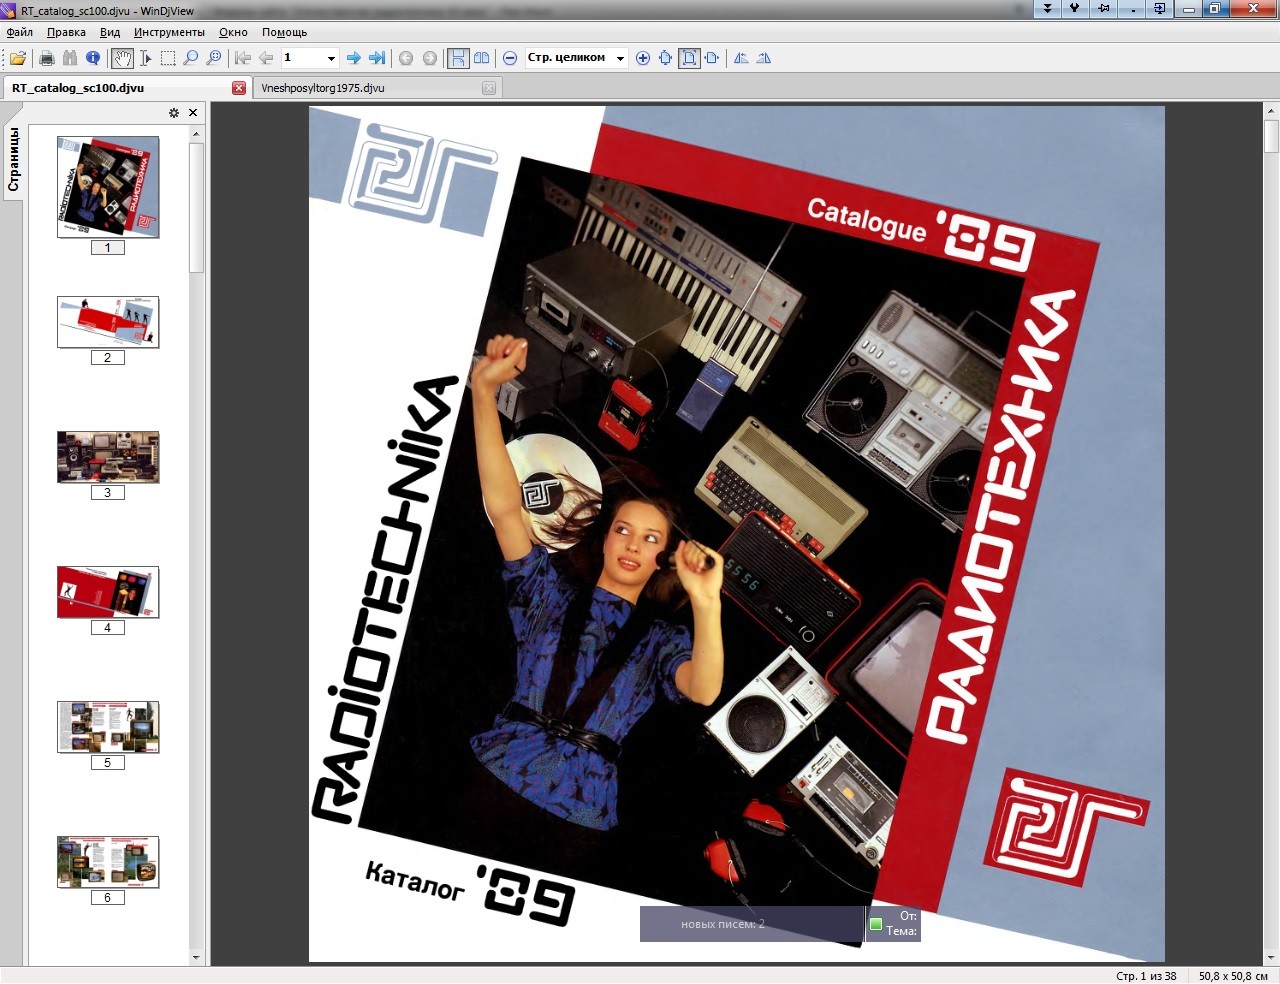Click the navigate back round button
The image size is (1280, 984).
click(406, 58)
